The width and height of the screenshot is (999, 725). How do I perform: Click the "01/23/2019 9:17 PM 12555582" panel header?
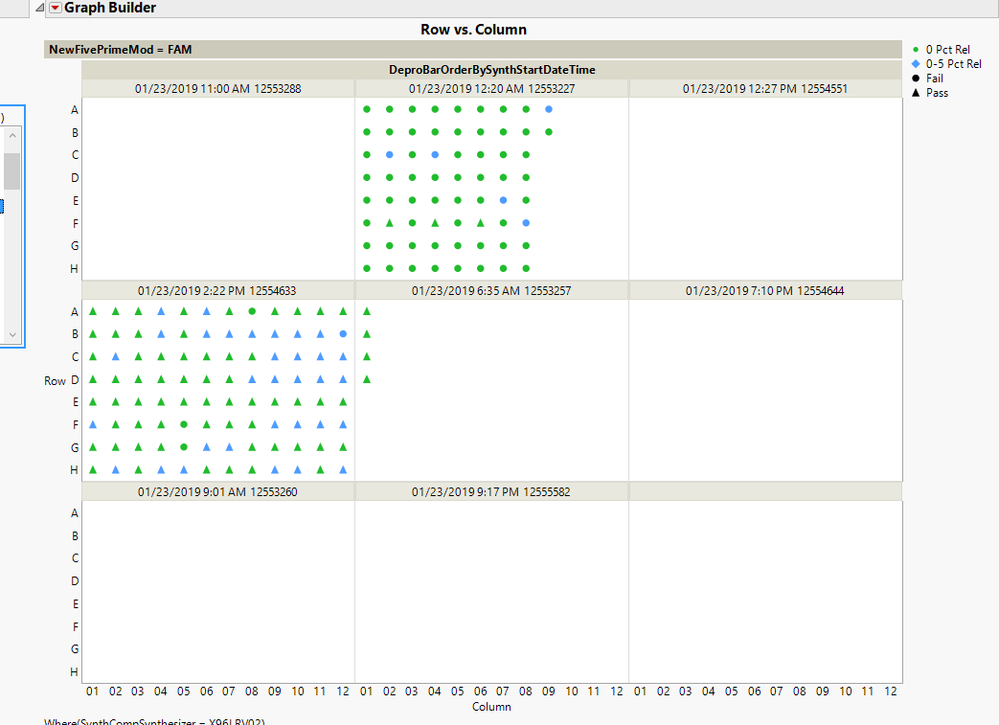490,491
